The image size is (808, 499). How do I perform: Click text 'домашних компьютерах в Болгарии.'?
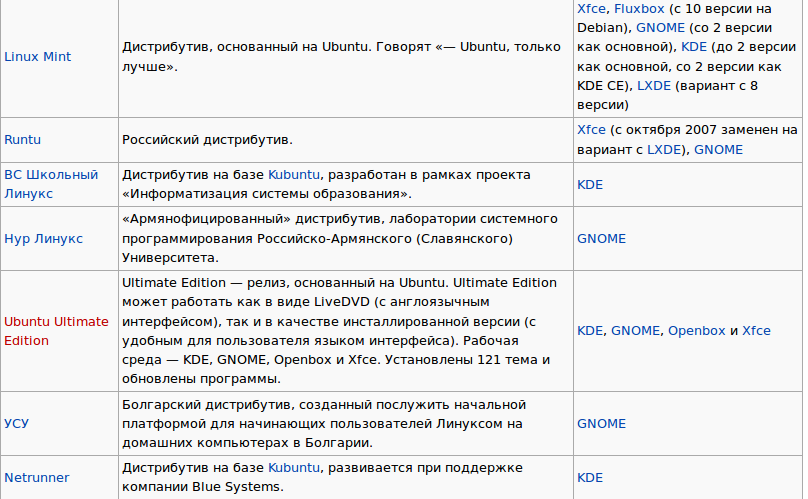(x=247, y=443)
